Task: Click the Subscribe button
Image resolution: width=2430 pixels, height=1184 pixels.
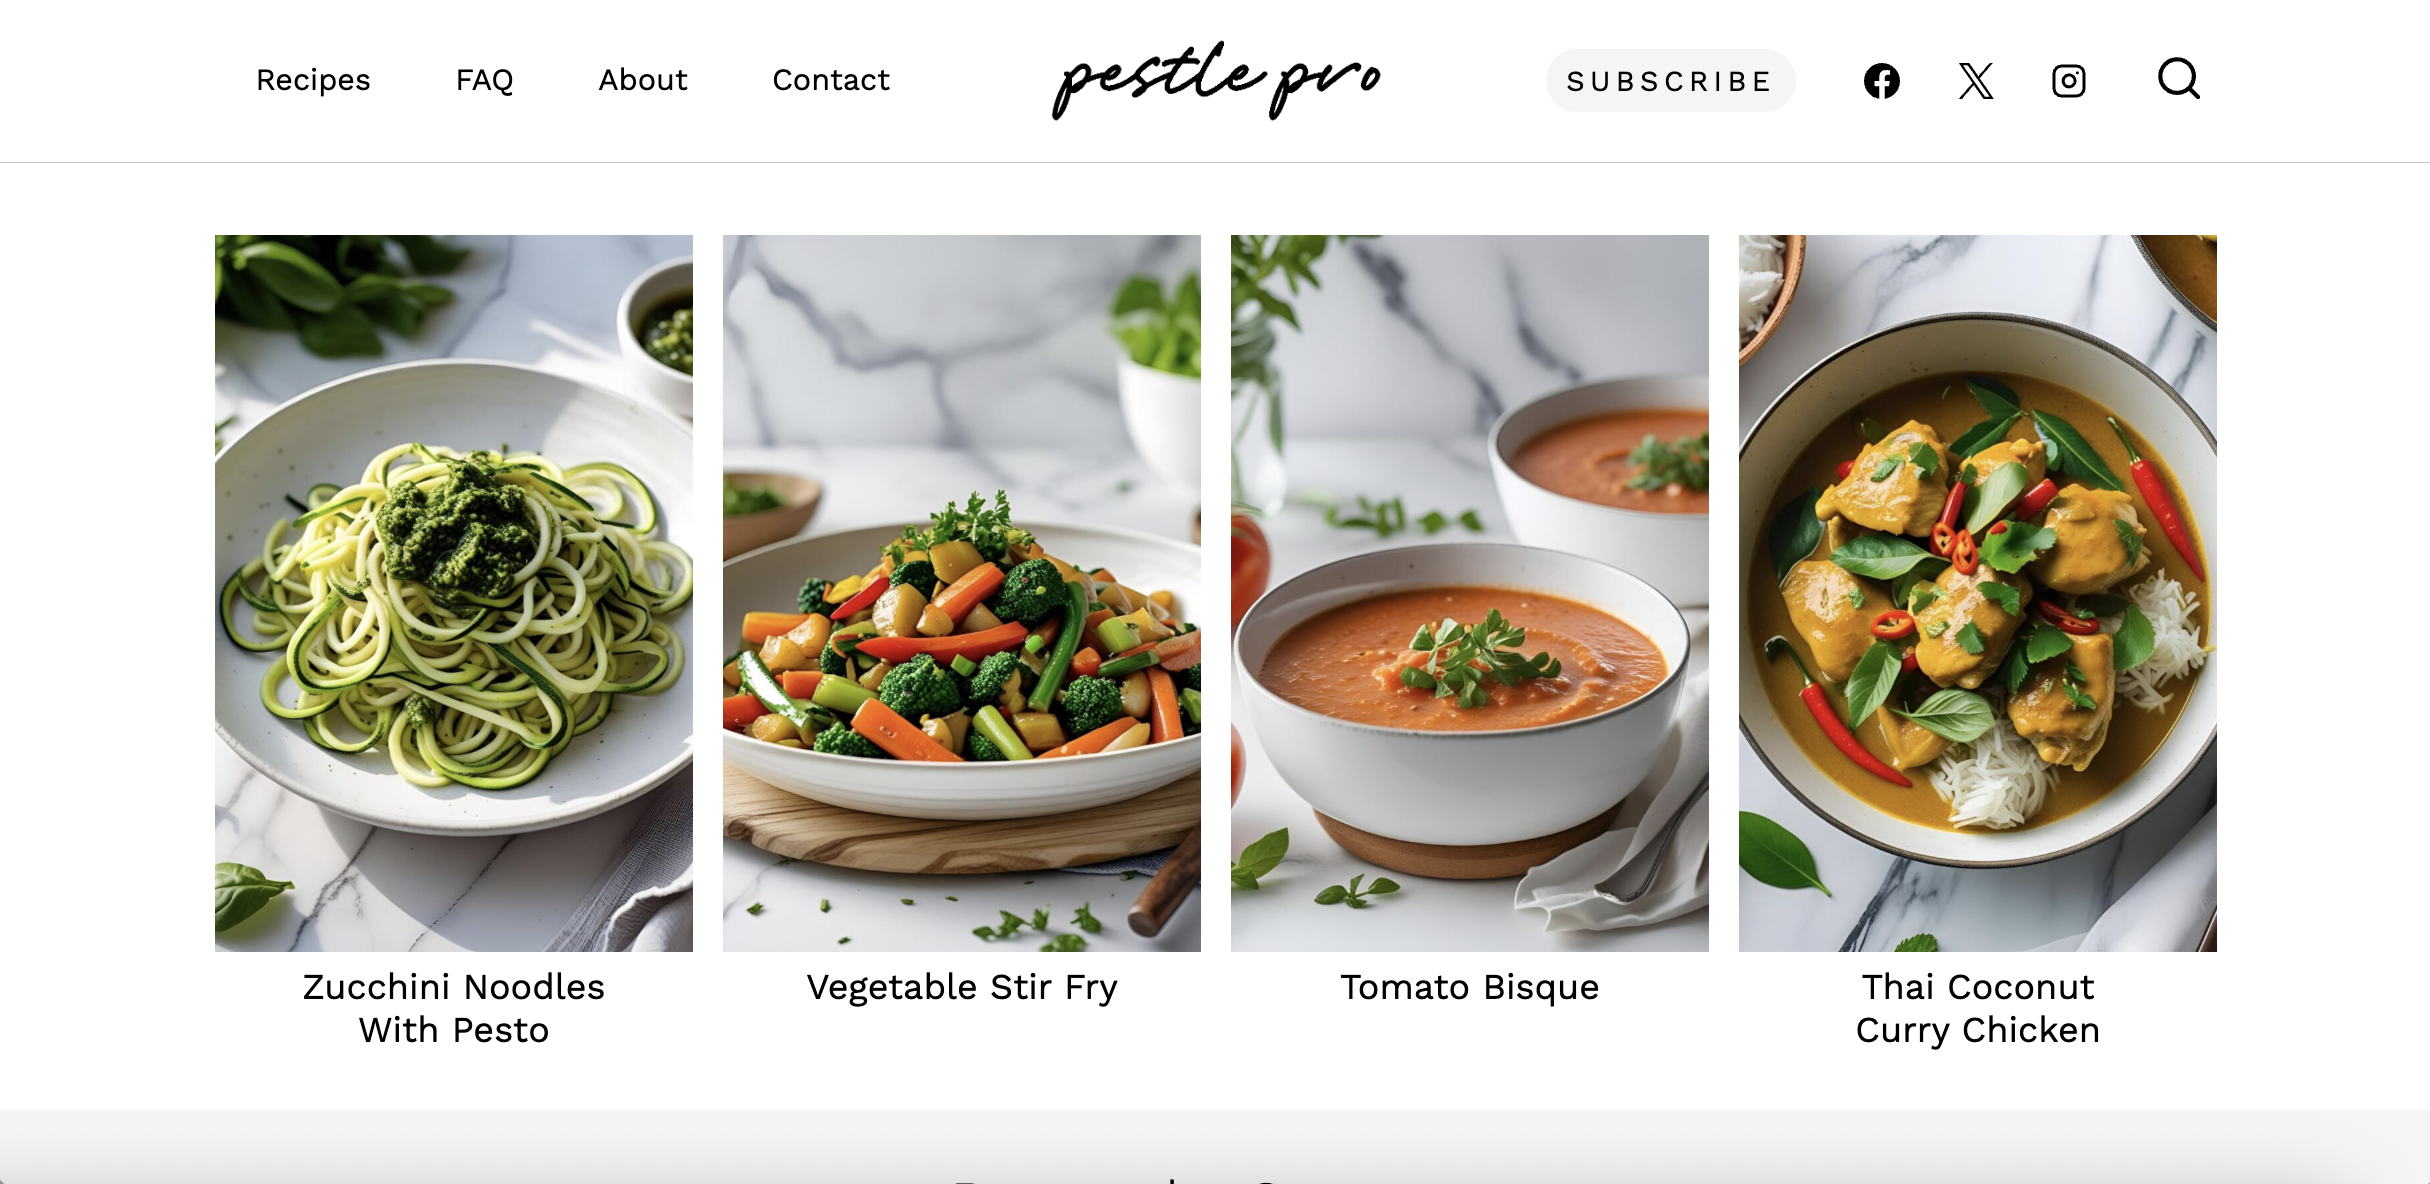Action: point(1670,80)
